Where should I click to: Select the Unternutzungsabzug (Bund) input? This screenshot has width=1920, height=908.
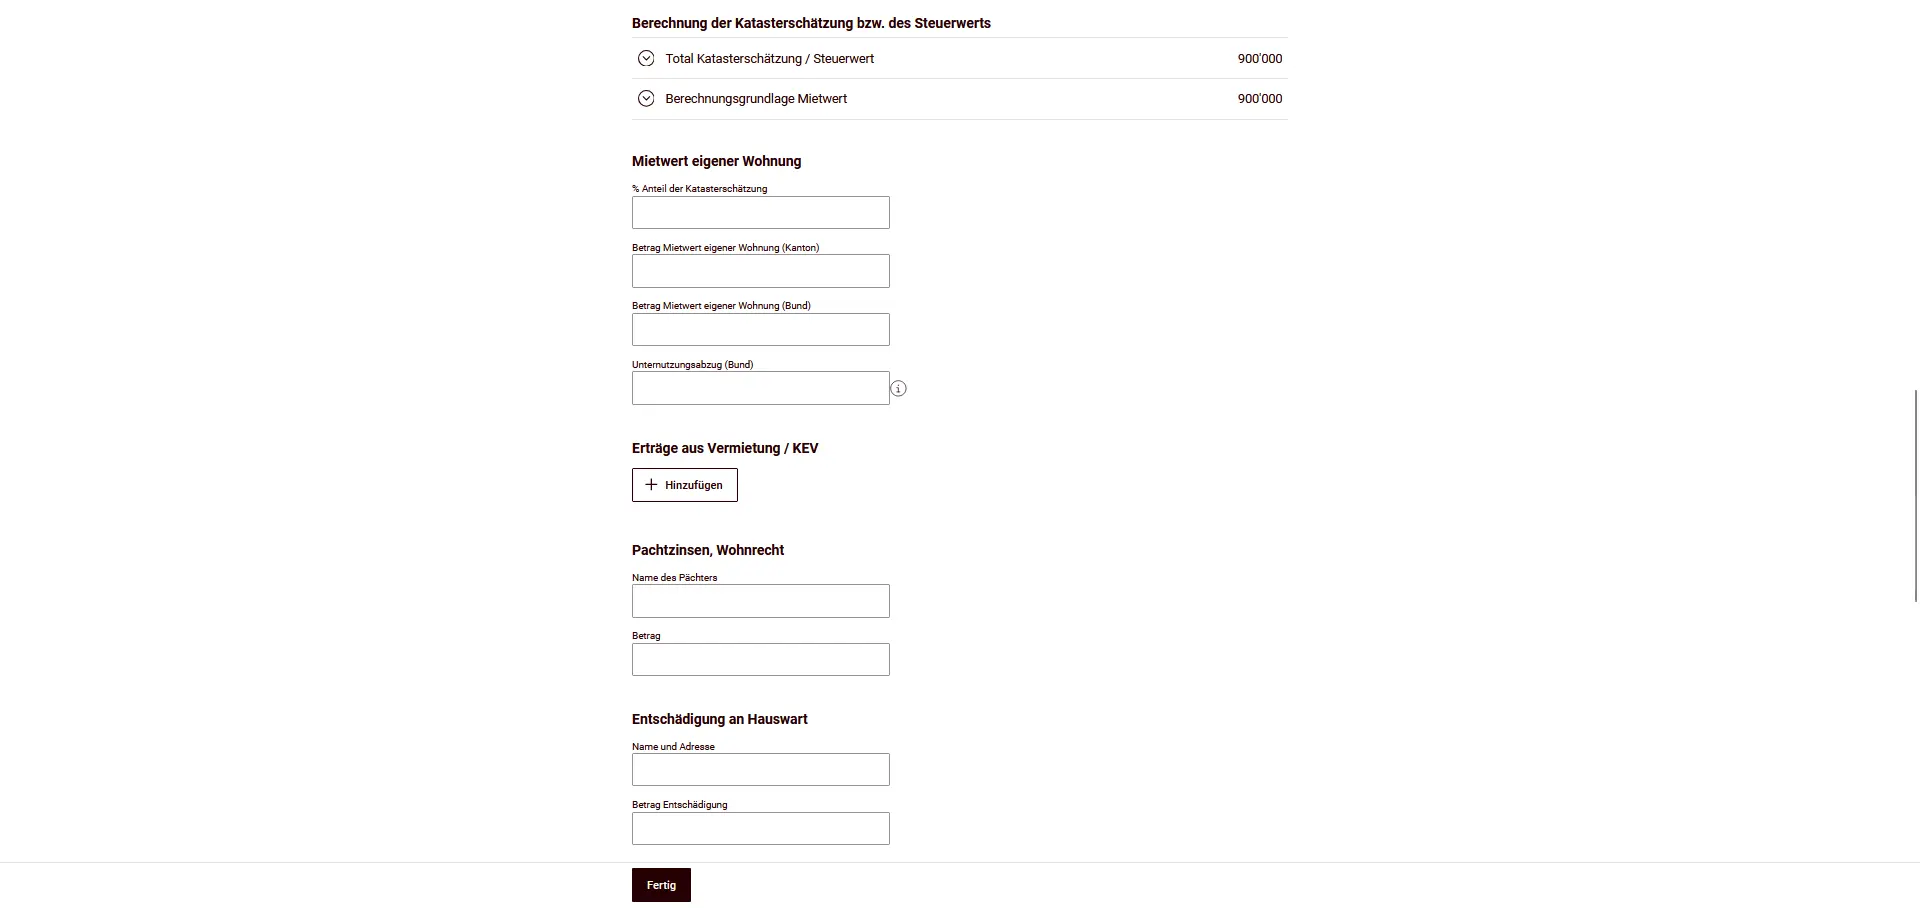[760, 388]
